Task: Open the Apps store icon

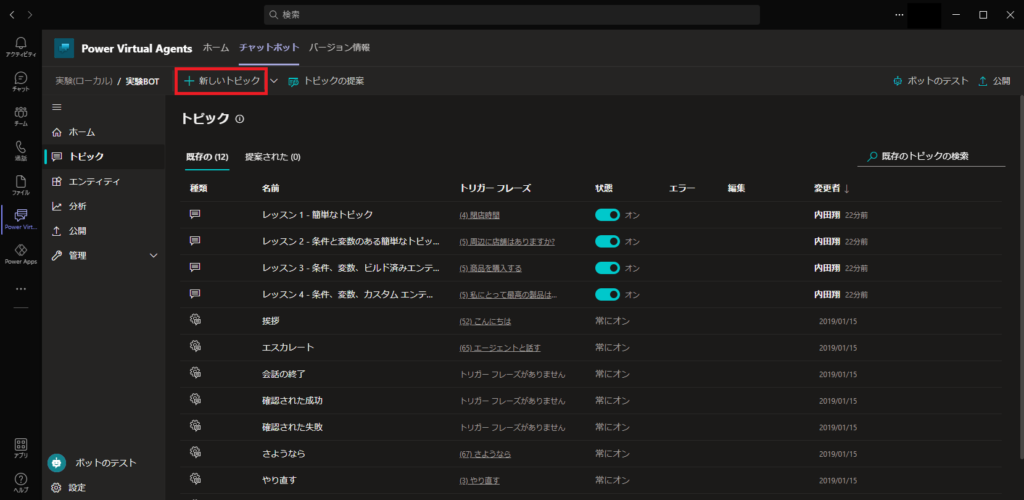Action: [x=21, y=444]
